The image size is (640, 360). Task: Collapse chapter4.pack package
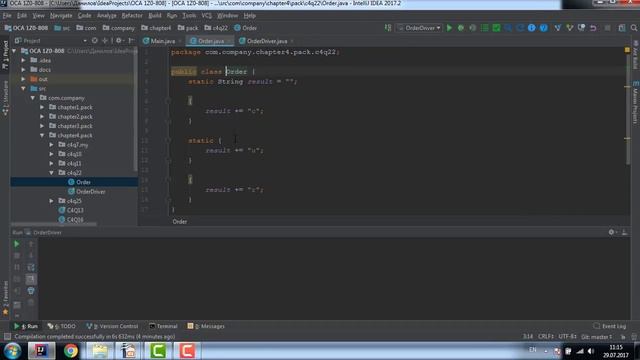[x=42, y=136]
